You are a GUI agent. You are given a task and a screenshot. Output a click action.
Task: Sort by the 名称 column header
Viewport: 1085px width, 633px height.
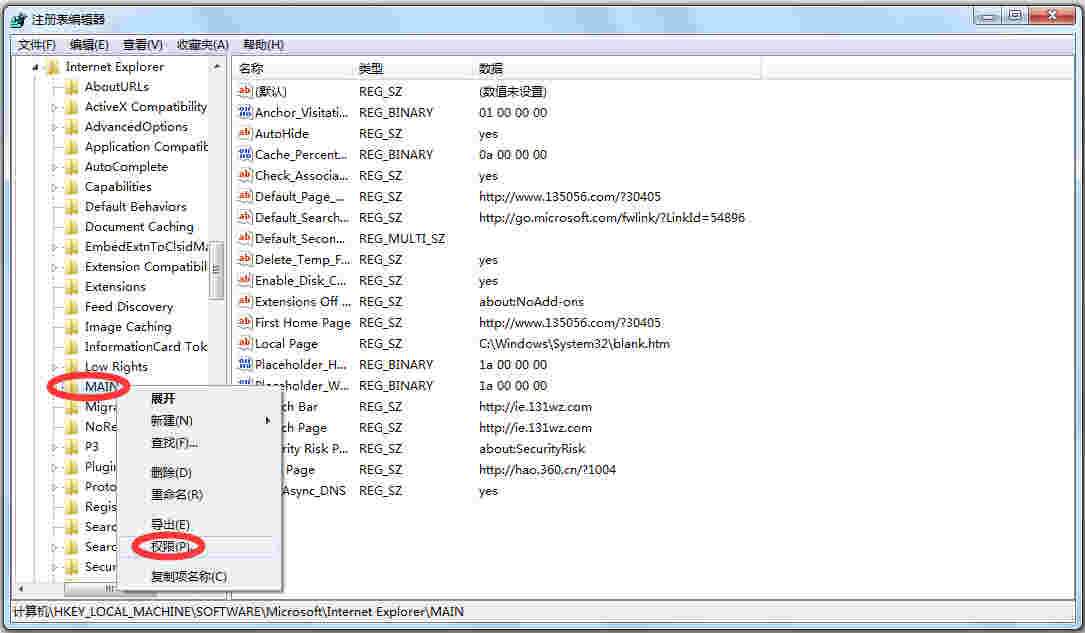[x=293, y=68]
